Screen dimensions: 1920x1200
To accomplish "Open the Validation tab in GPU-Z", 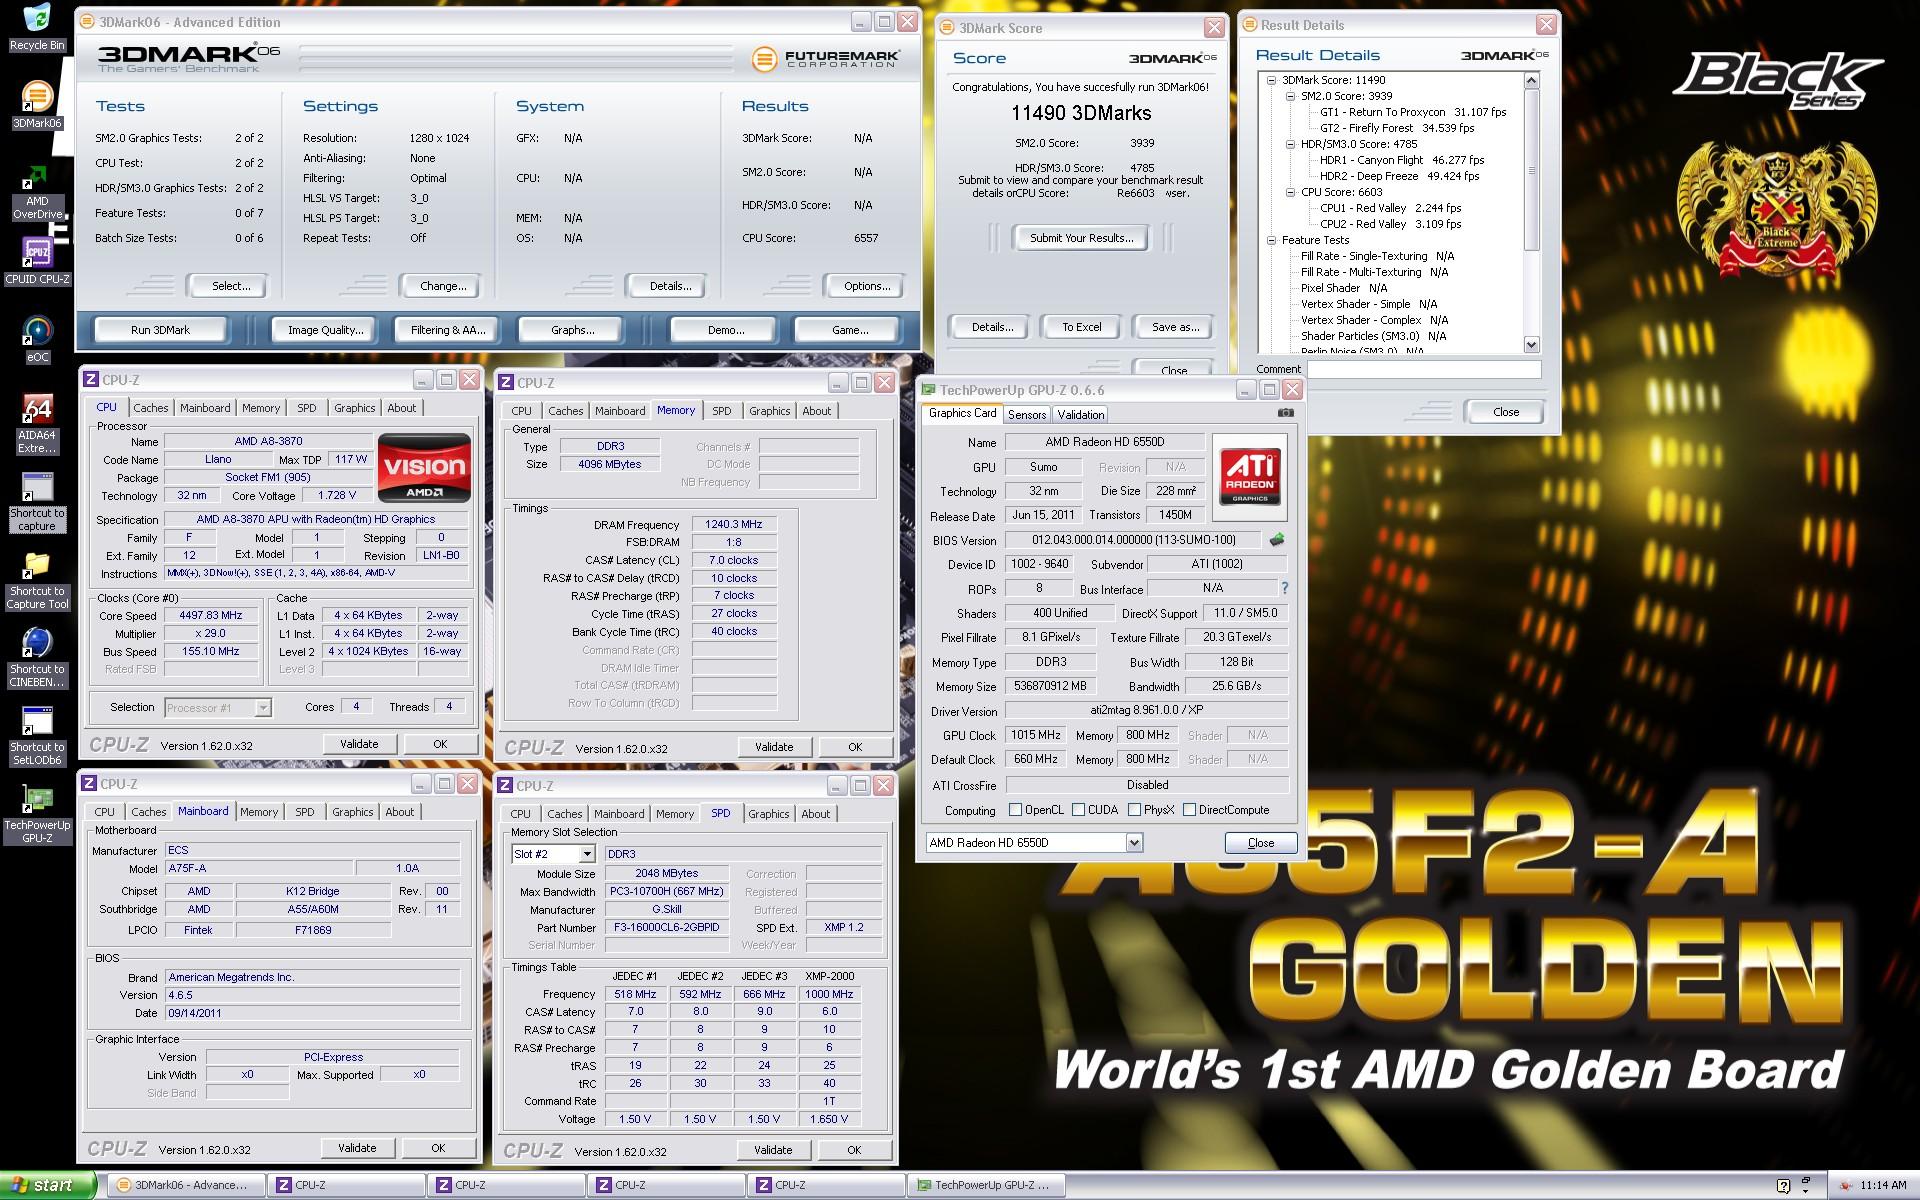I will click(1080, 415).
